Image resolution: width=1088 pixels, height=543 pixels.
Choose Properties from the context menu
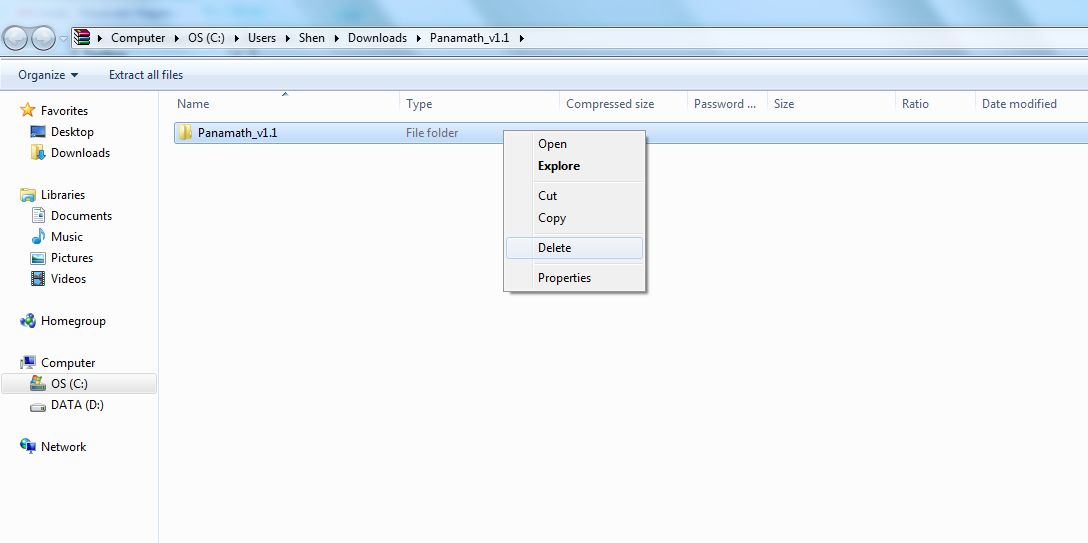[575, 278]
